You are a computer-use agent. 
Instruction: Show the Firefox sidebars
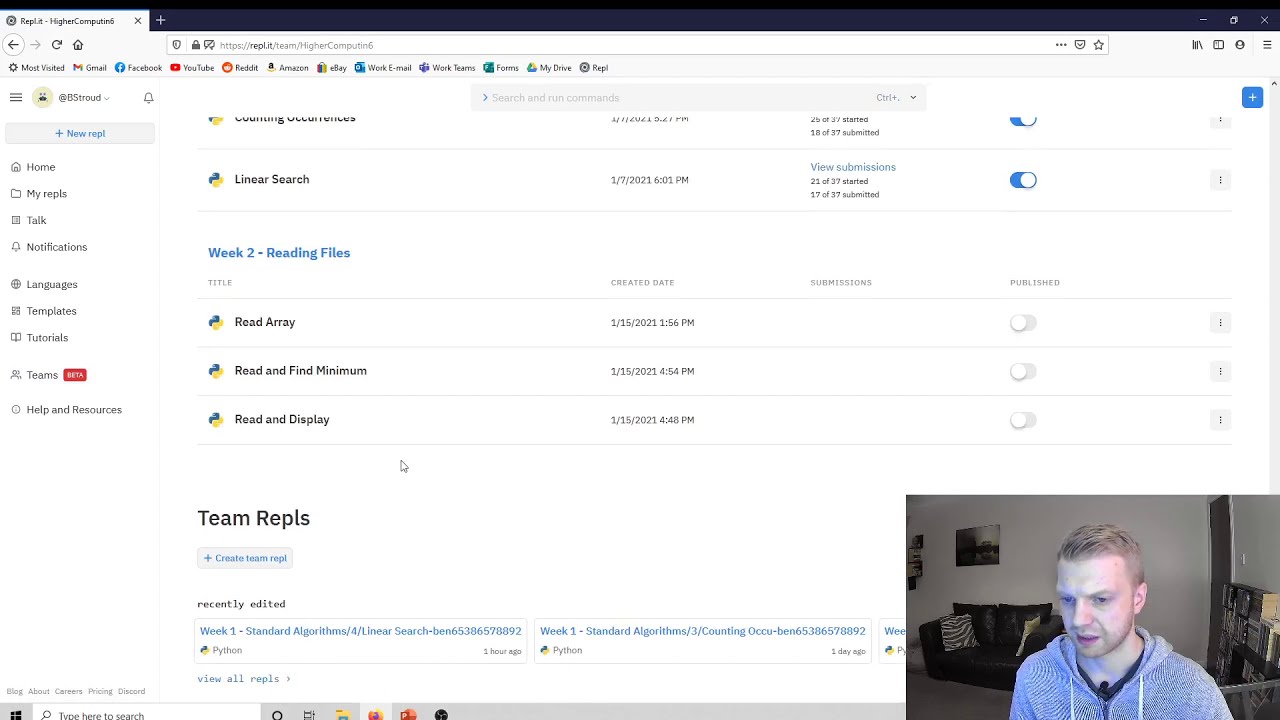tap(1218, 45)
